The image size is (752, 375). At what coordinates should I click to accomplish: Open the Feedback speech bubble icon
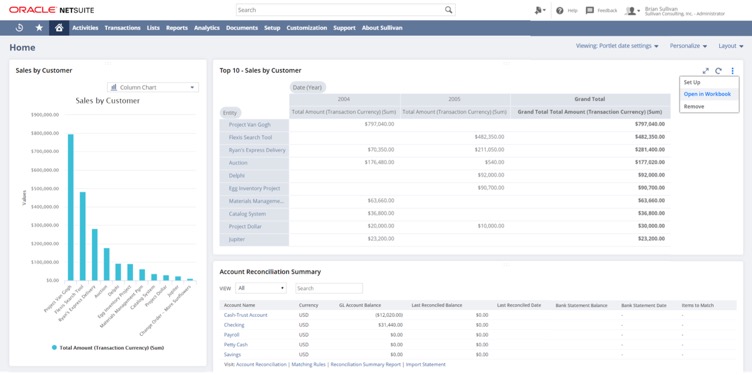pyautogui.click(x=590, y=10)
